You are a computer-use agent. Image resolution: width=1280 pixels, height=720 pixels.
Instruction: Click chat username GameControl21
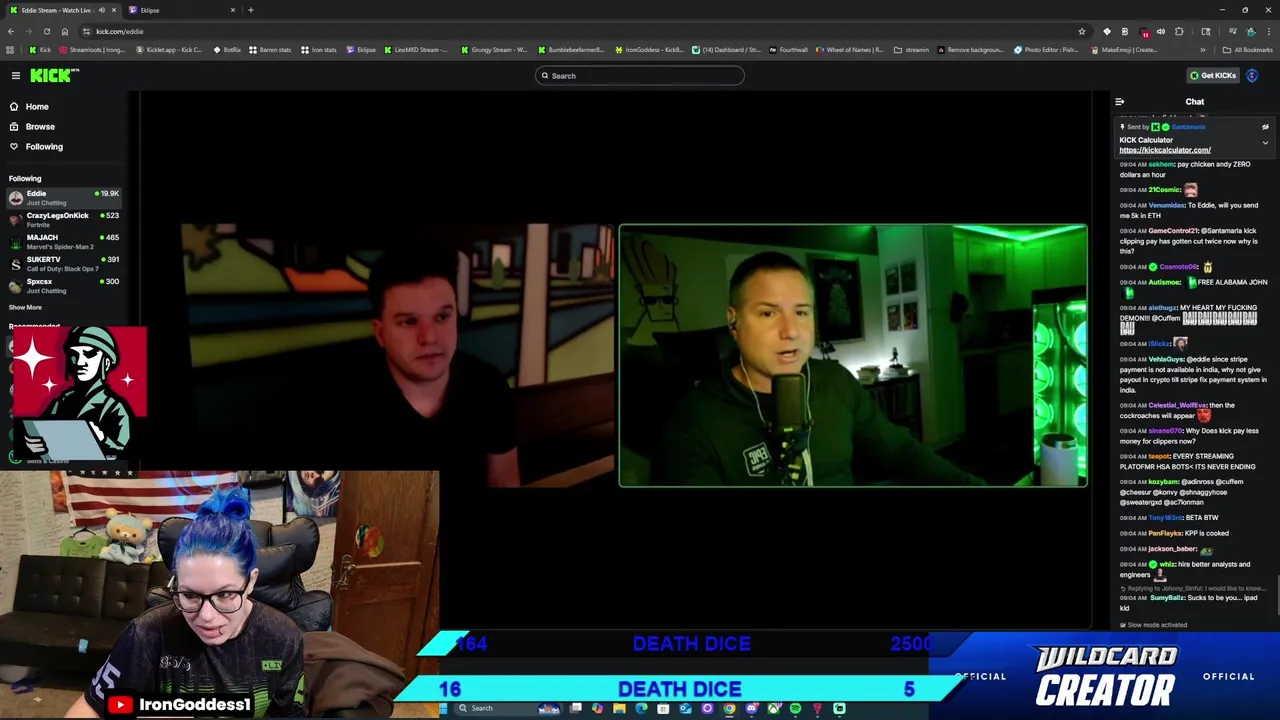pyautogui.click(x=1174, y=231)
